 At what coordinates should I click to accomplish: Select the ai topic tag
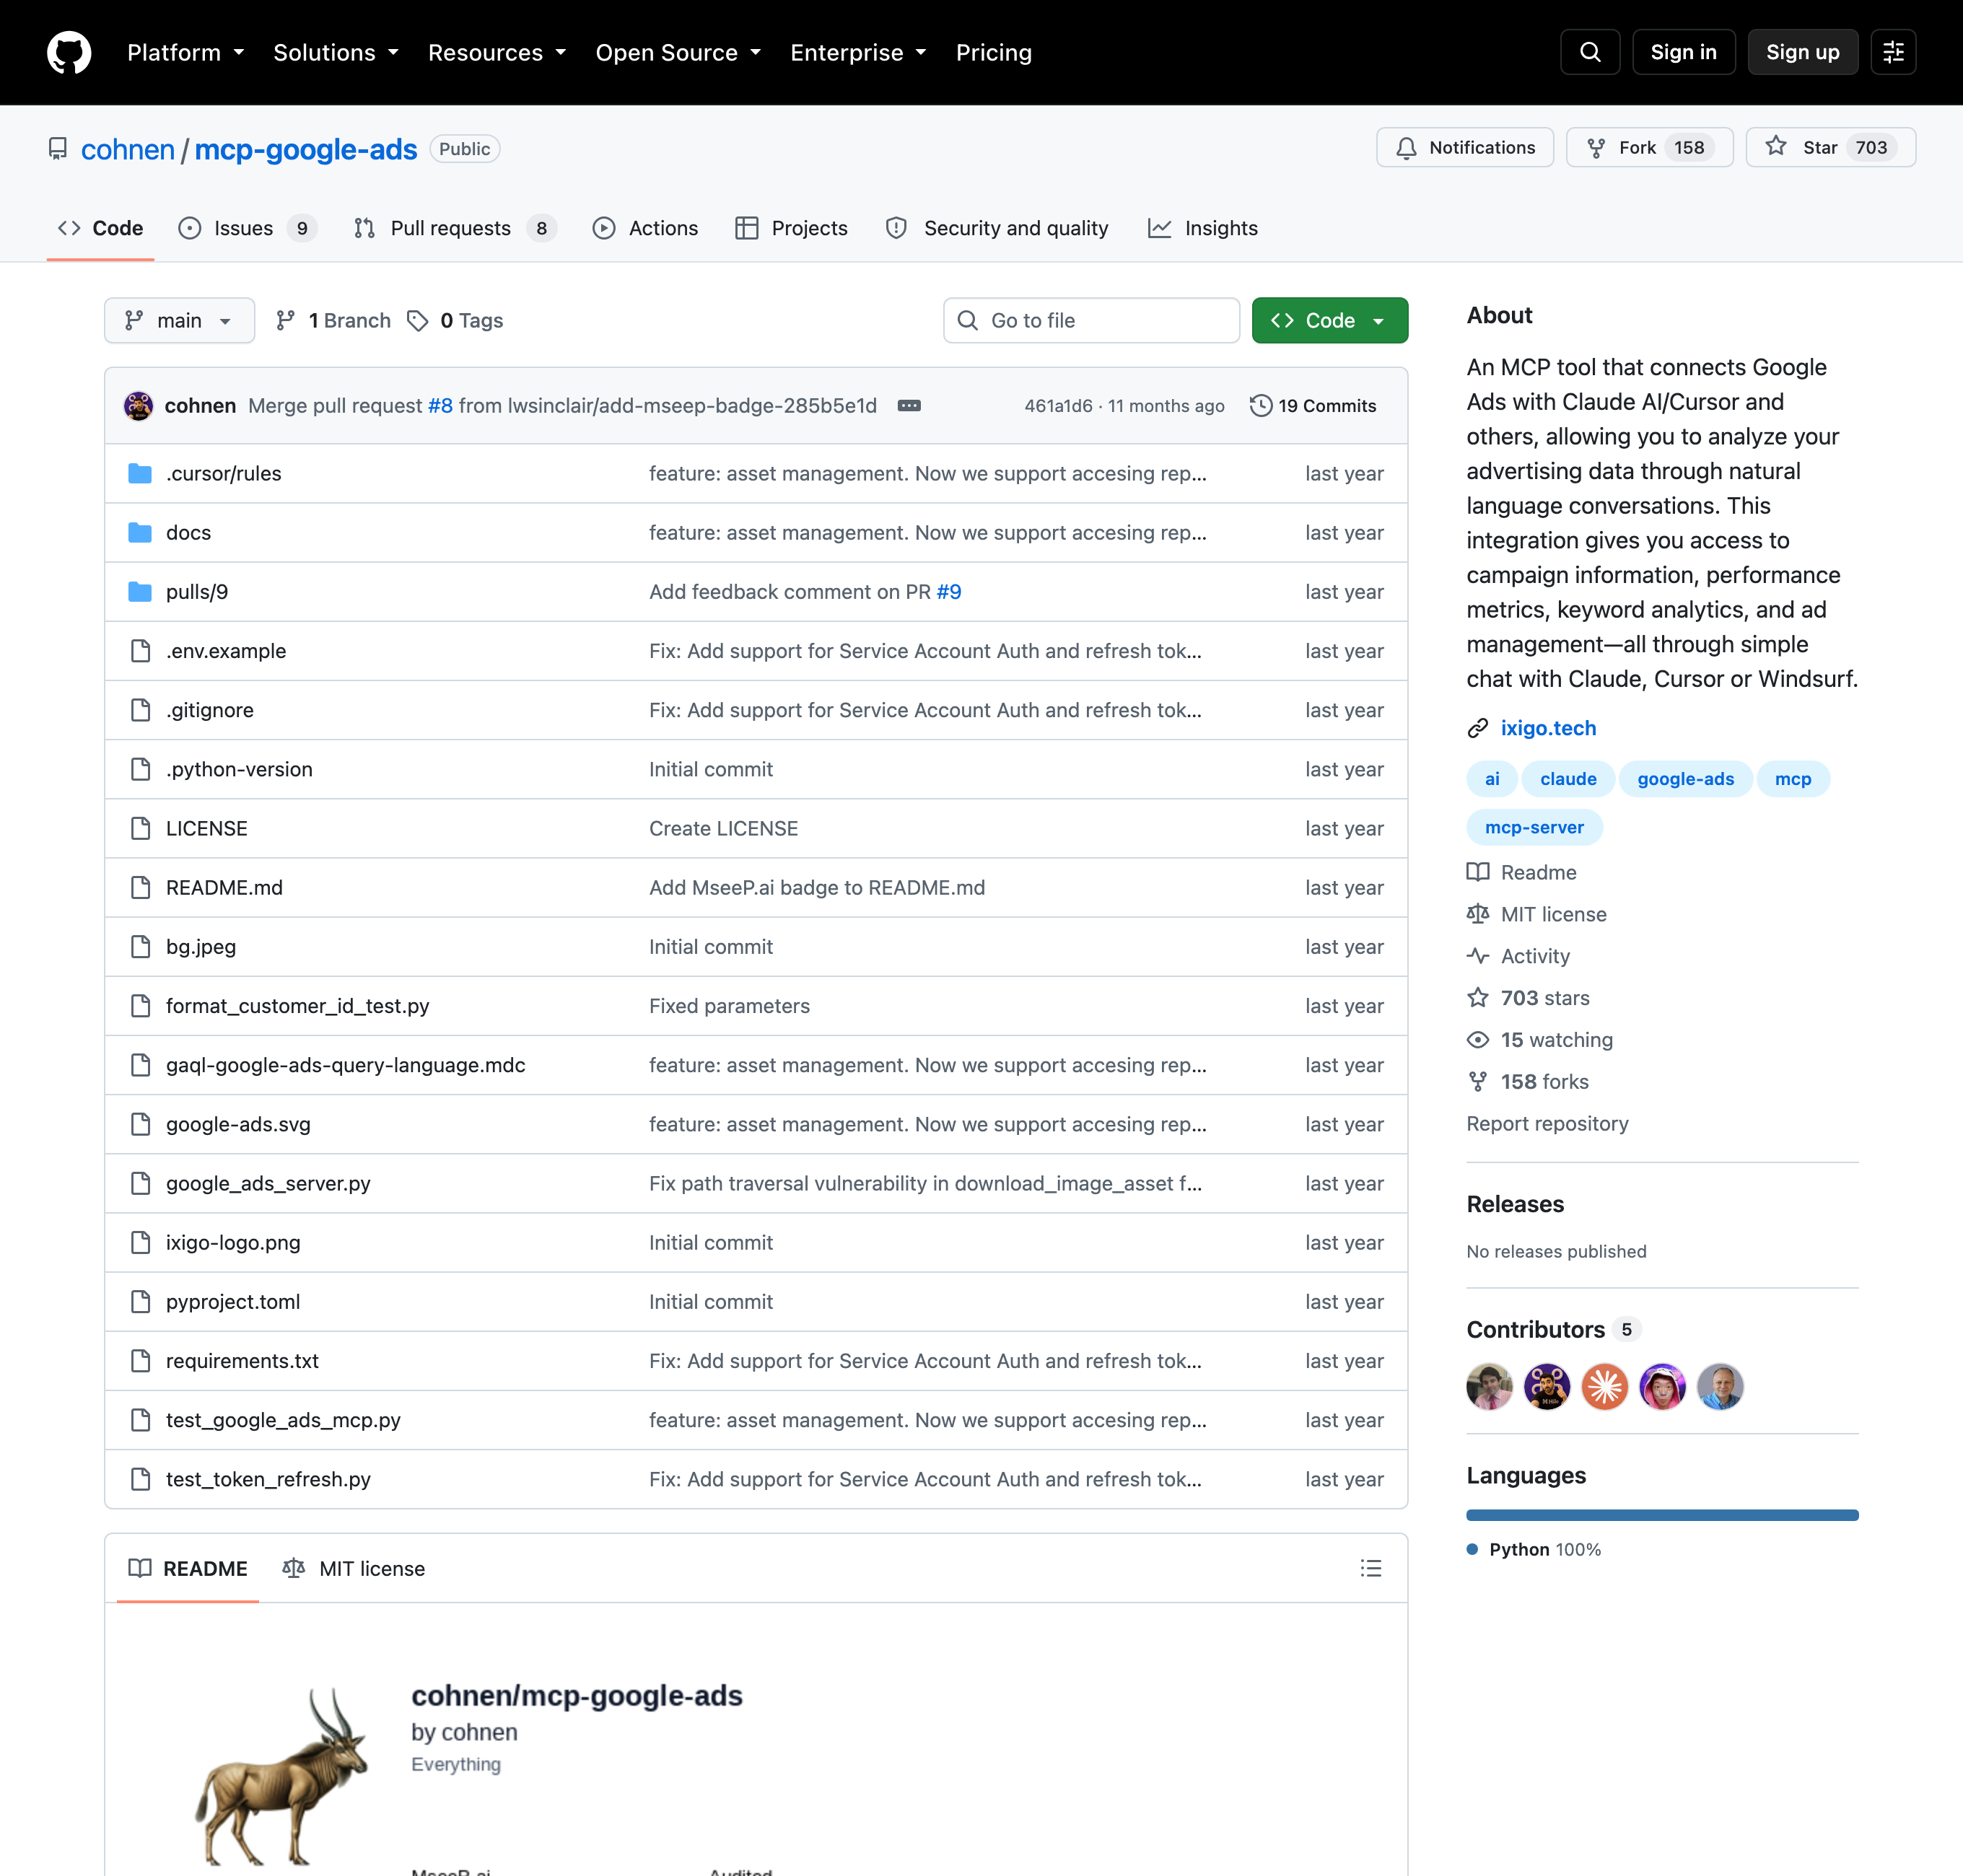click(1492, 779)
